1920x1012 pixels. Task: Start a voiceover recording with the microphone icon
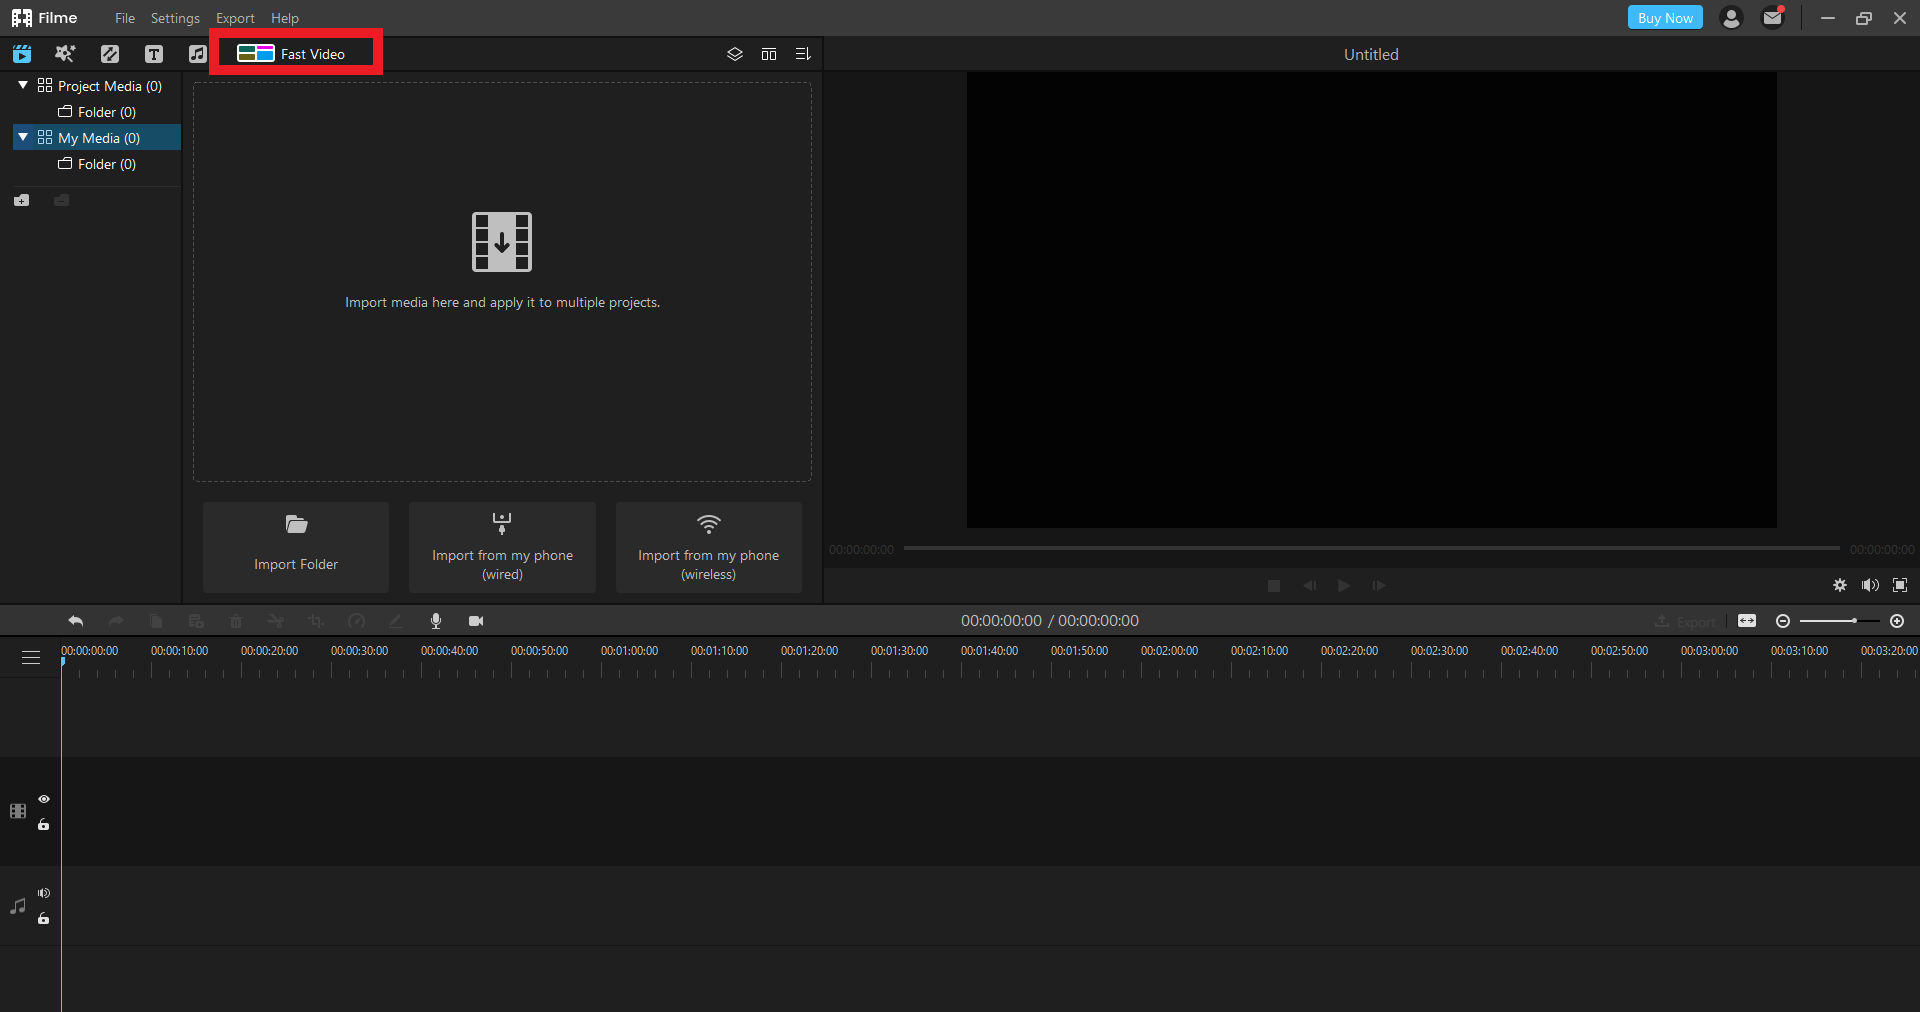pos(437,621)
